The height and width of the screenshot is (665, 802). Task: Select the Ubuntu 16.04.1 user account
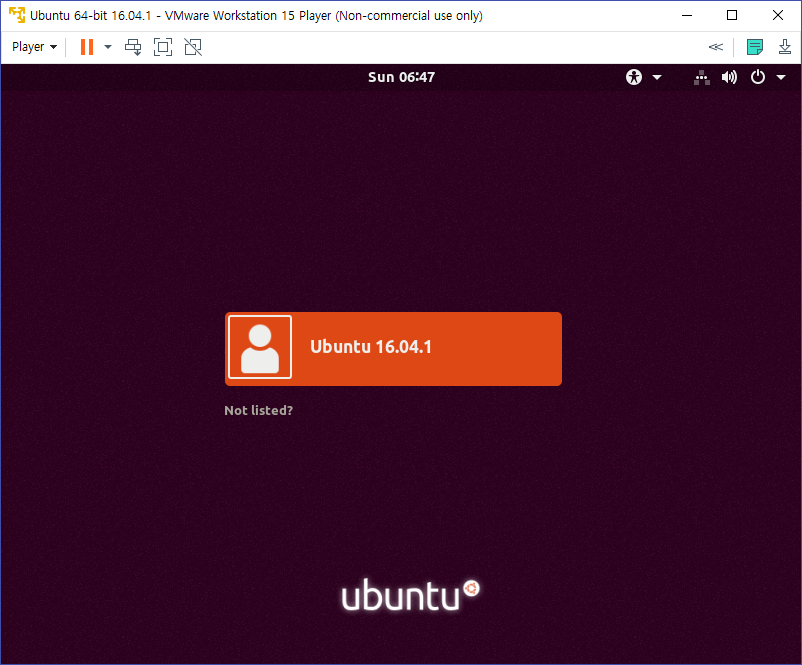[393, 349]
